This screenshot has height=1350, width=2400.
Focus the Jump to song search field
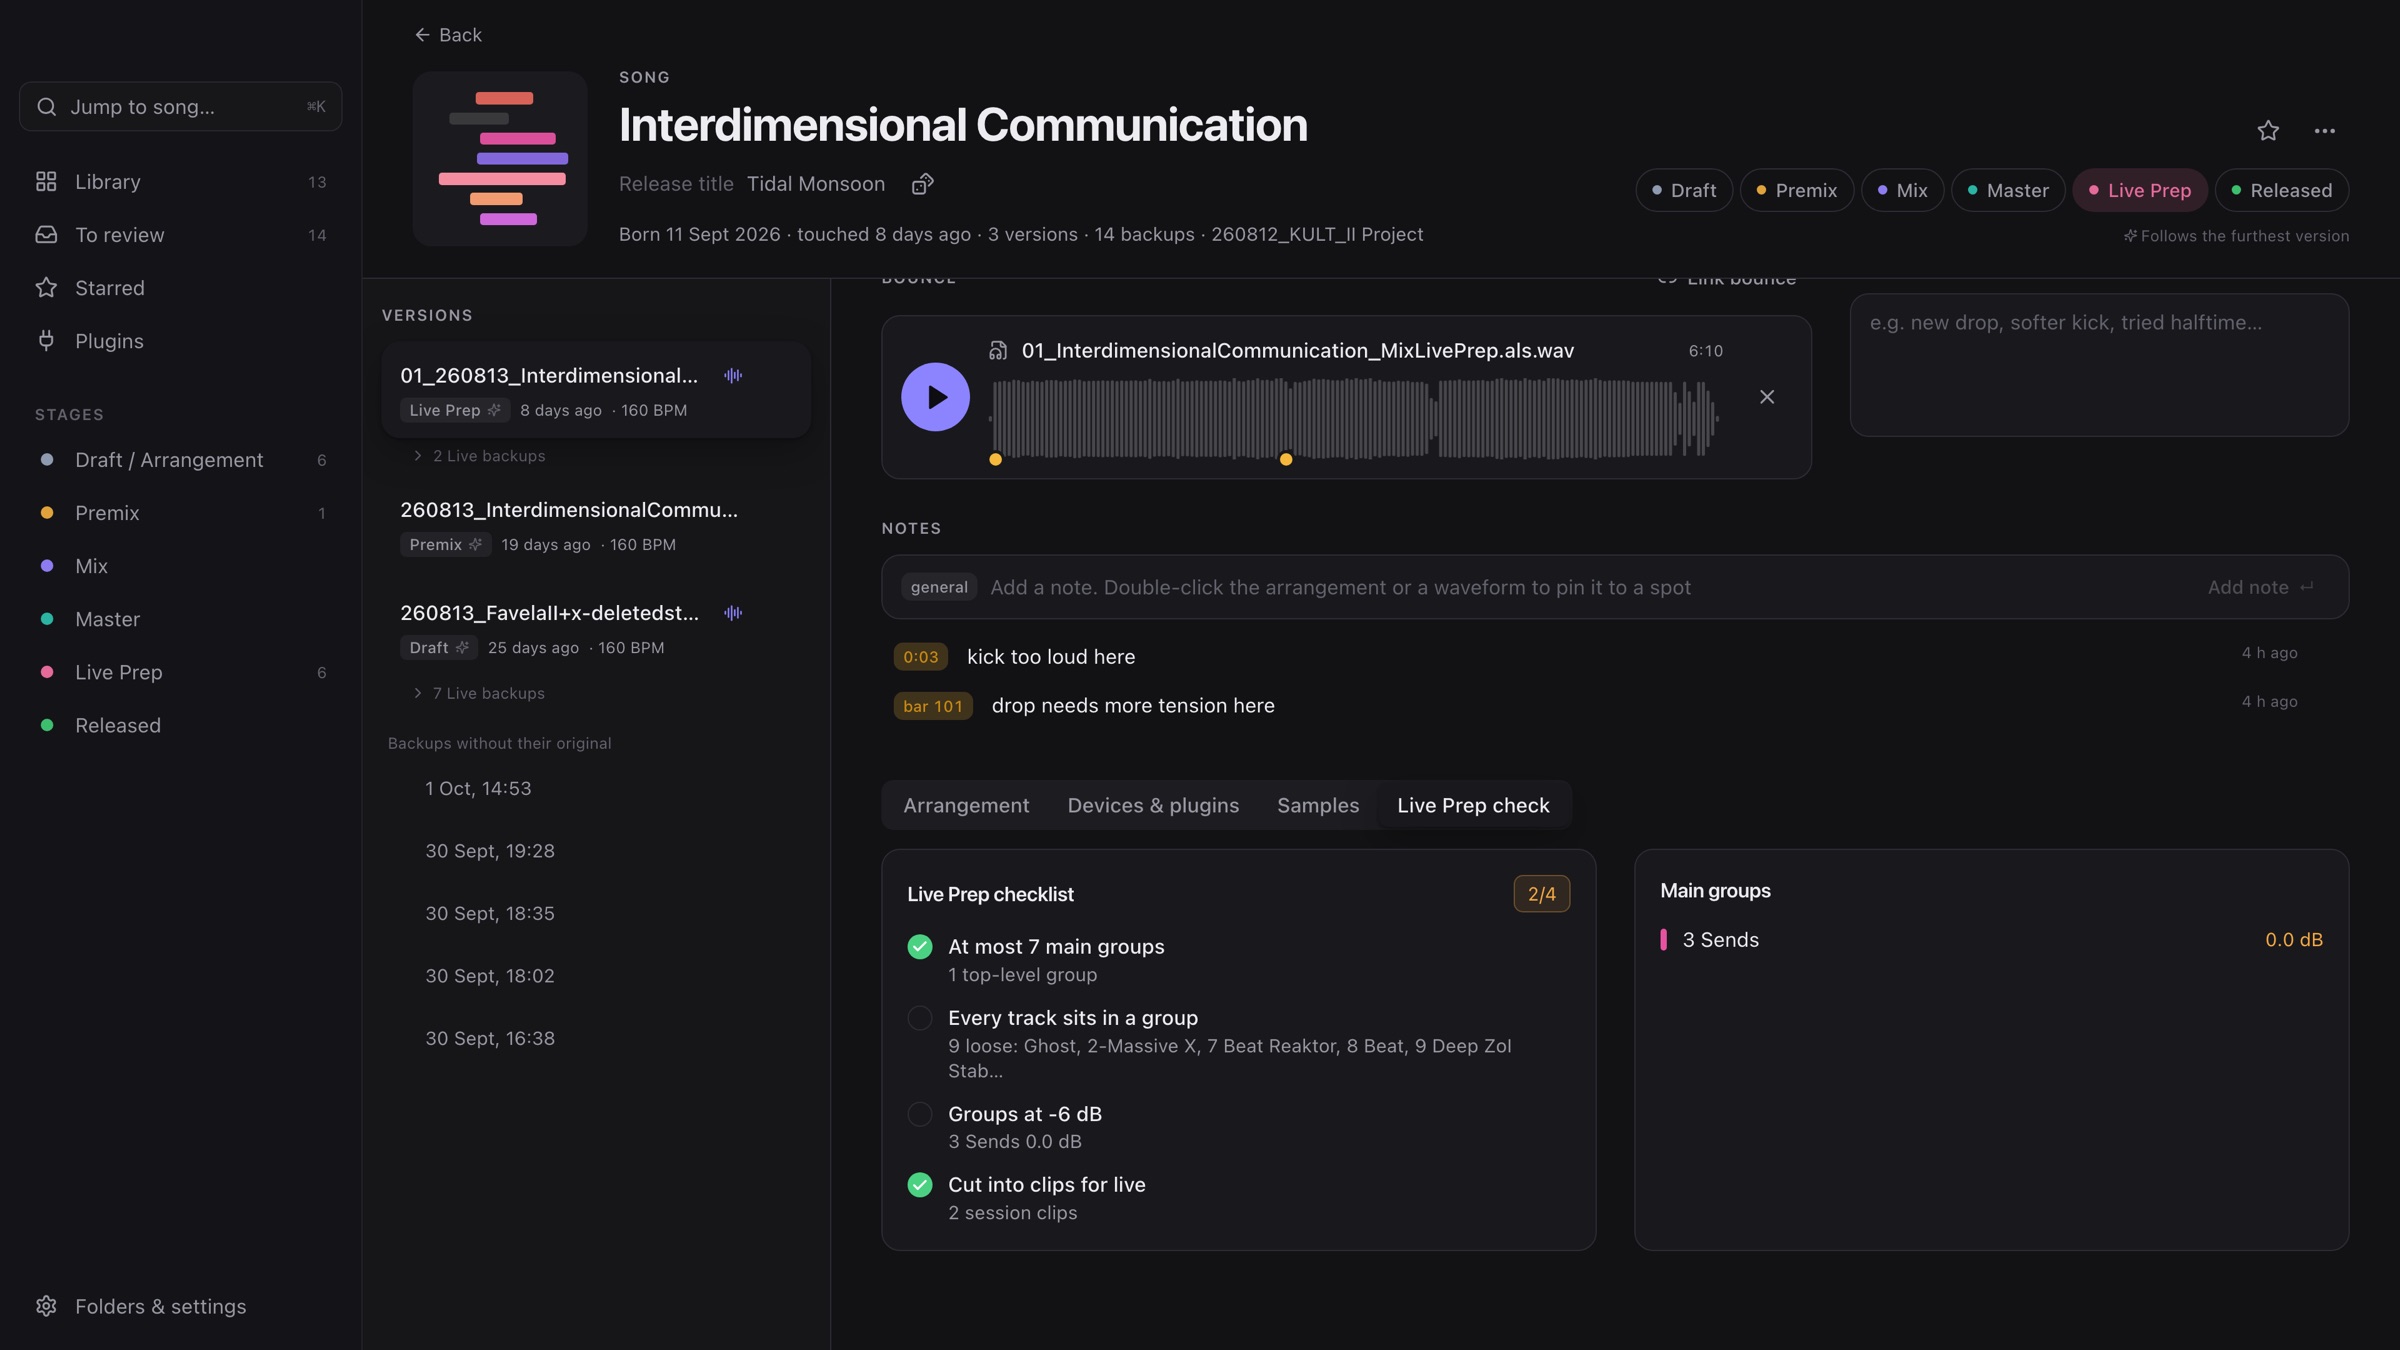[180, 107]
